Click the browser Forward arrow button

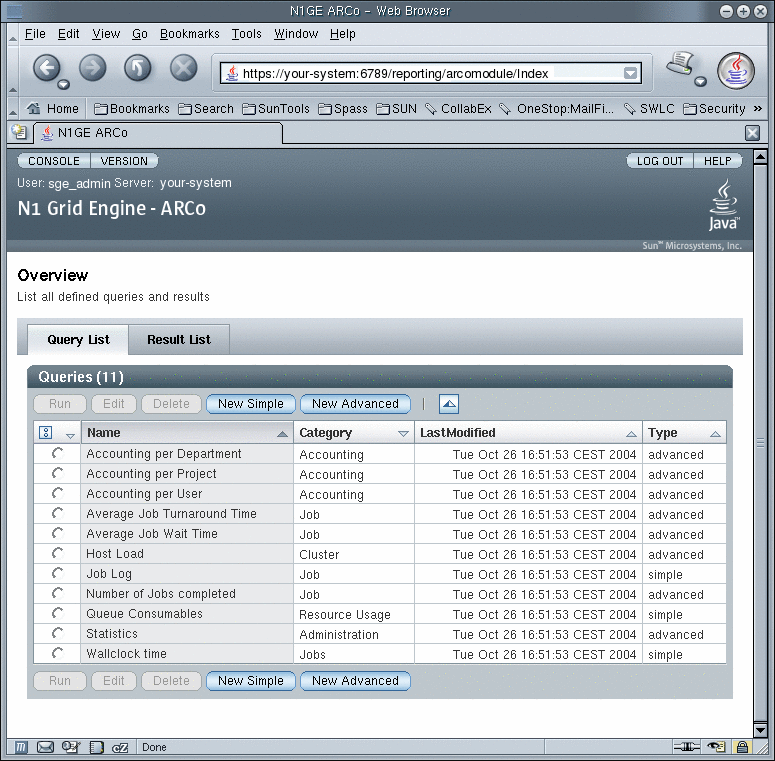click(x=92, y=68)
